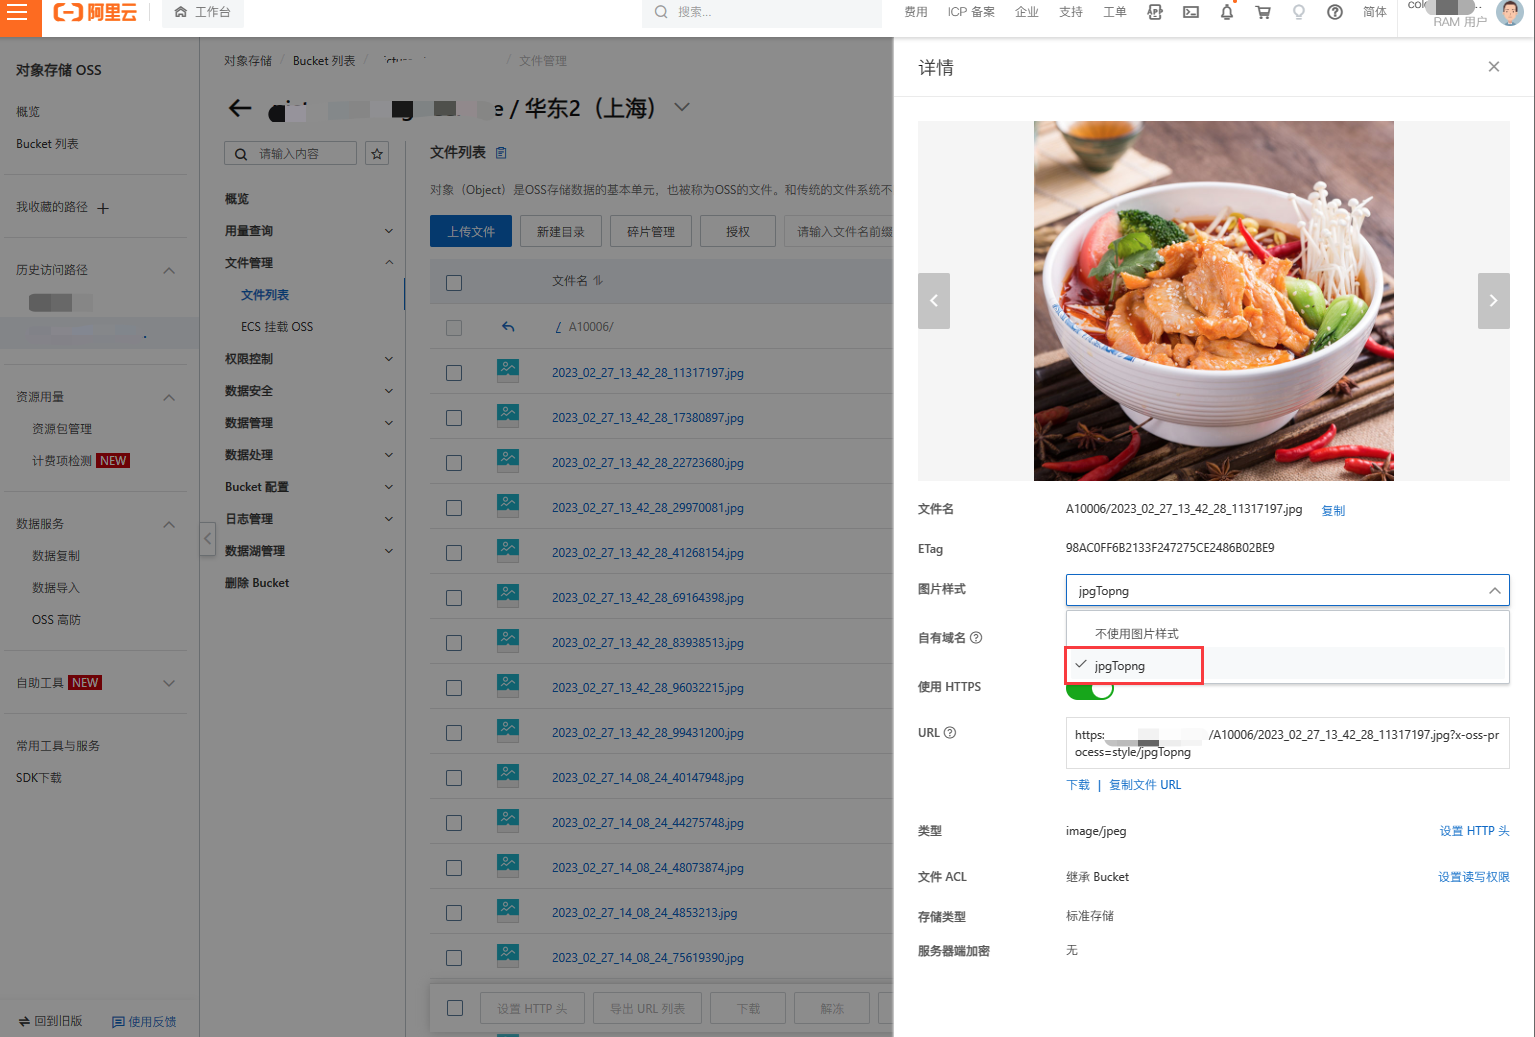The height and width of the screenshot is (1037, 1535).
Task: Expand the region dropdown chevron beside 华东2（上海）
Action: point(682,107)
